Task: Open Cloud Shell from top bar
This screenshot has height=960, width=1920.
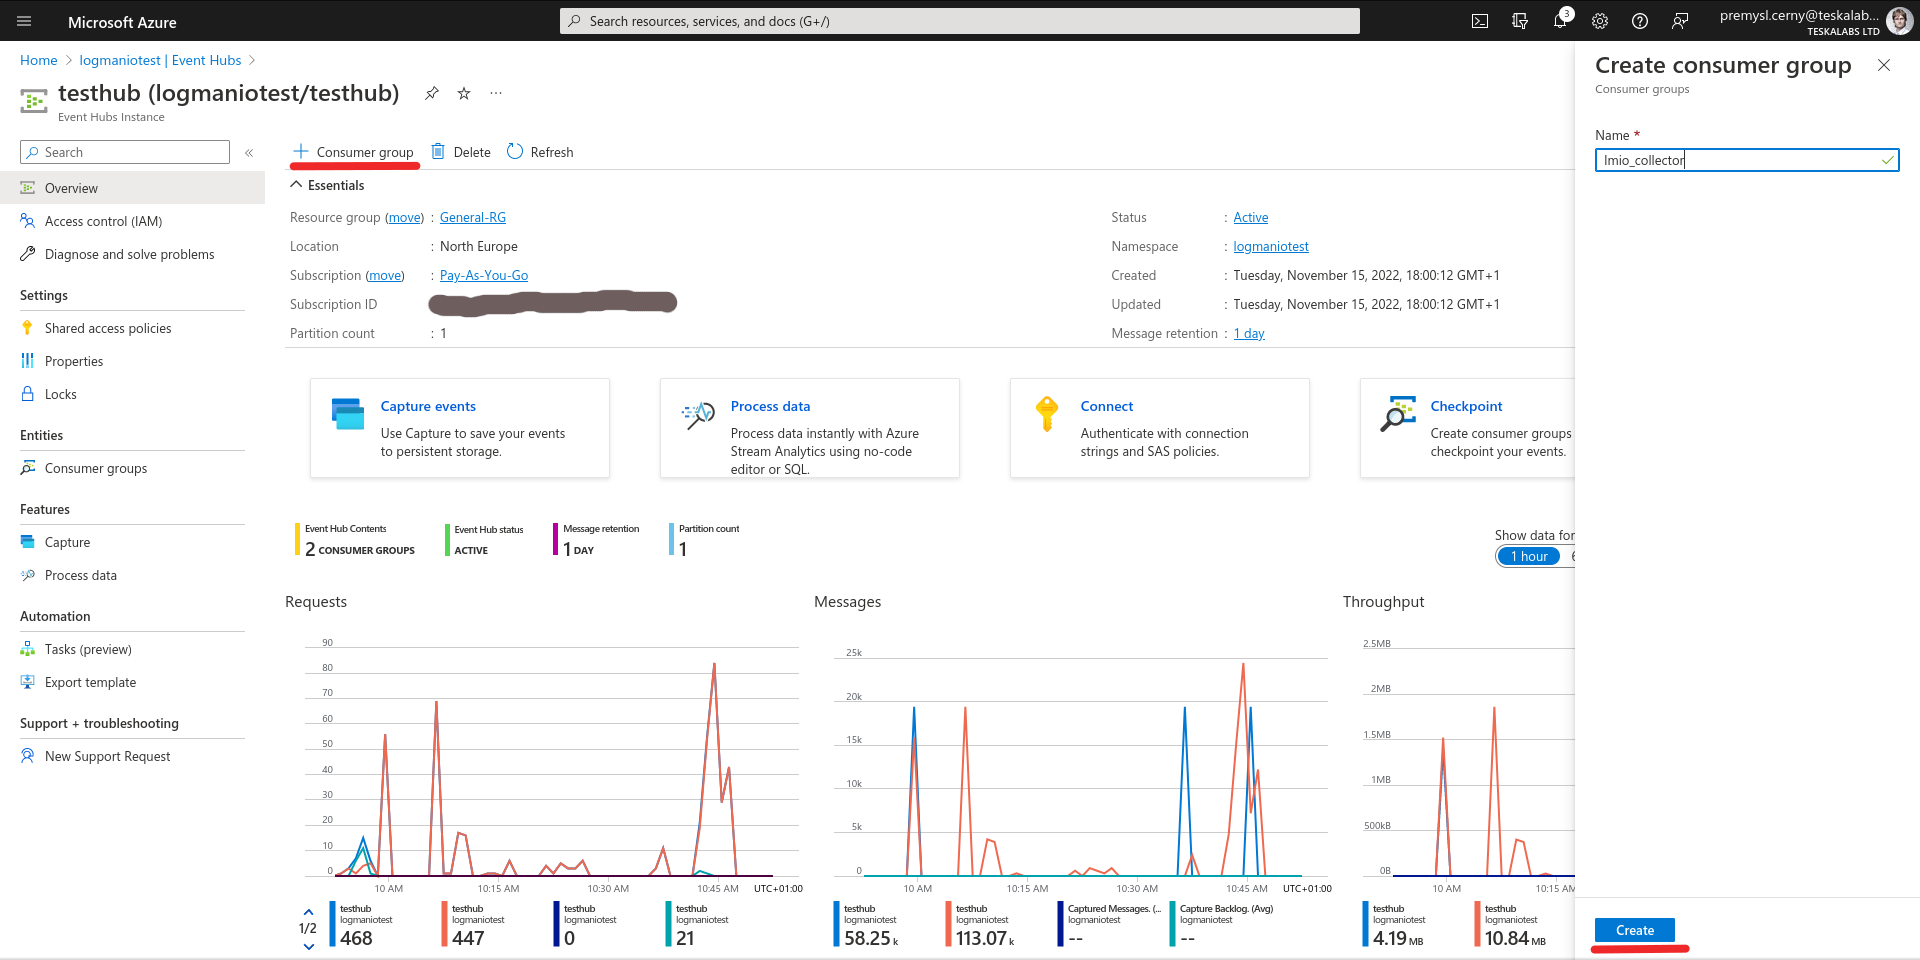Action: 1480,21
